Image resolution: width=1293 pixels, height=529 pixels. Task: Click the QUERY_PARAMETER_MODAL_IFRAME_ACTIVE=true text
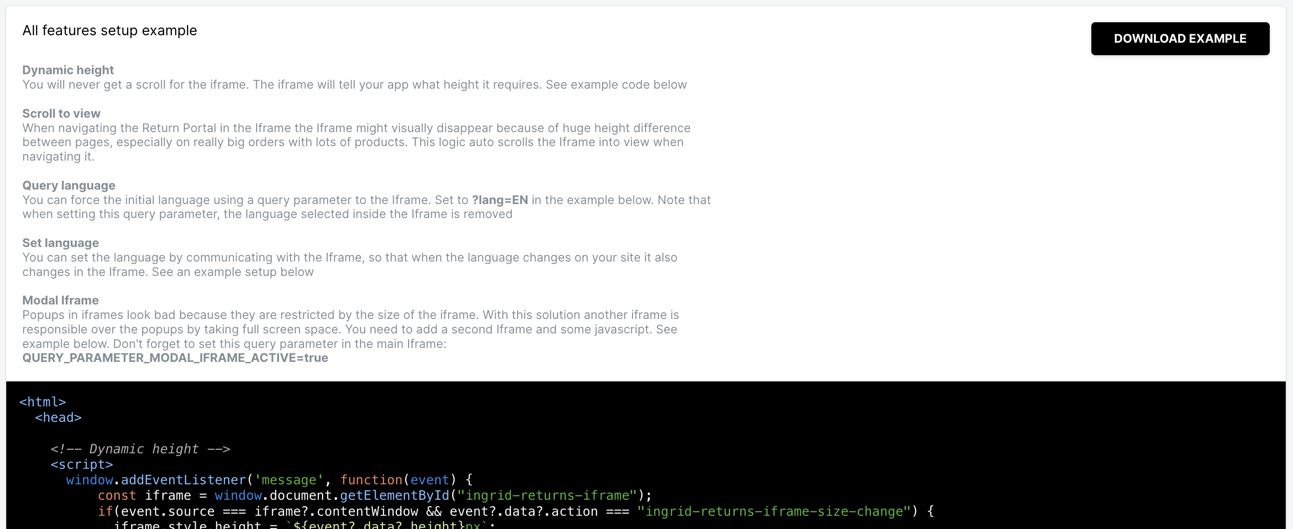pyautogui.click(x=175, y=358)
